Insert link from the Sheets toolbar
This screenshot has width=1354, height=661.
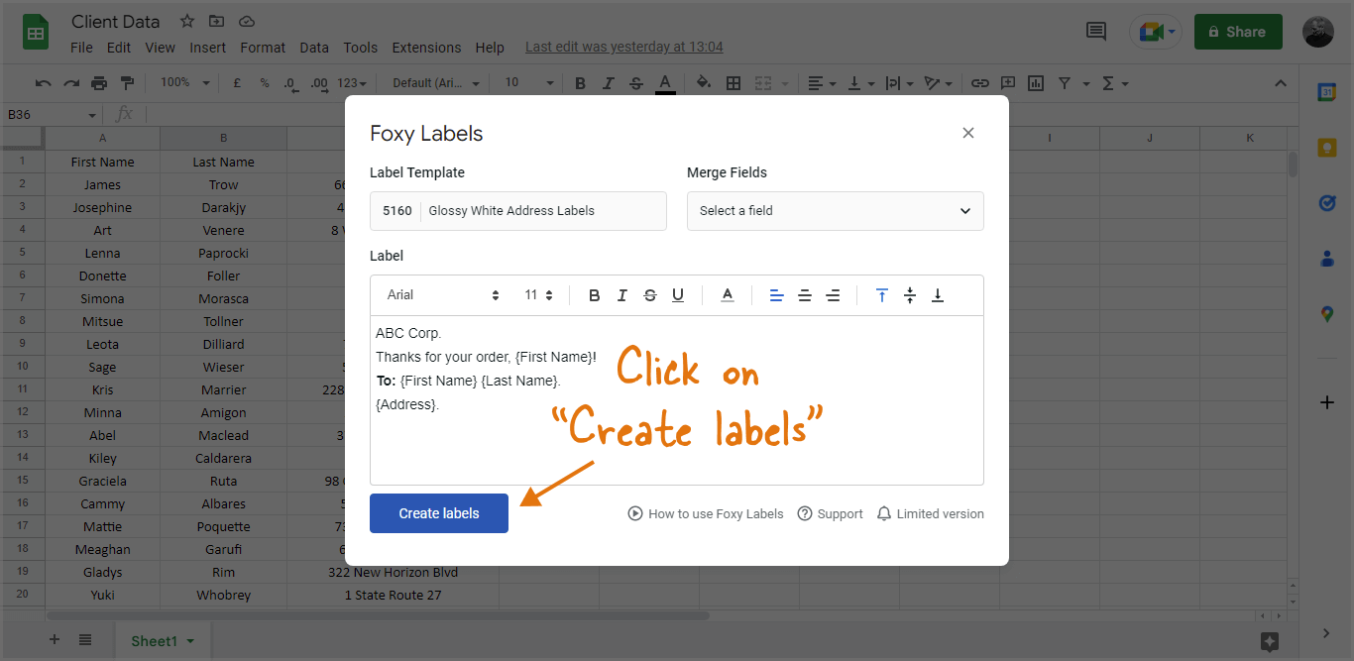pos(980,83)
